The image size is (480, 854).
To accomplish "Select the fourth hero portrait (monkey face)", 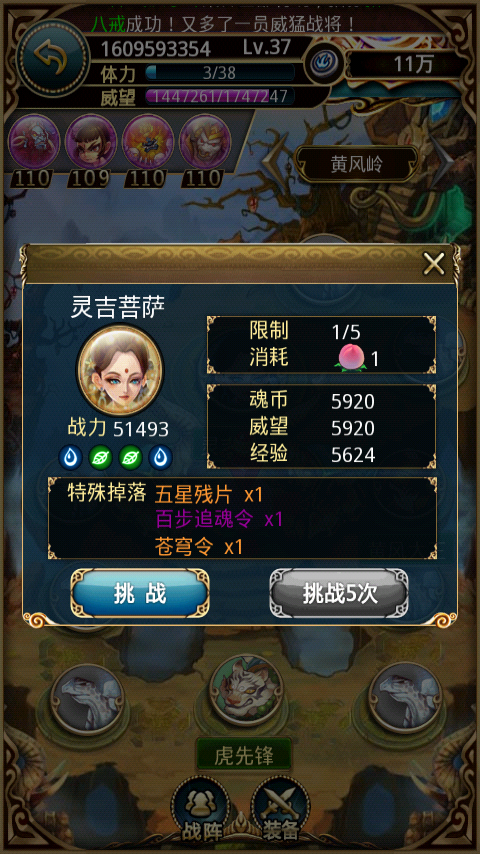I will [205, 142].
